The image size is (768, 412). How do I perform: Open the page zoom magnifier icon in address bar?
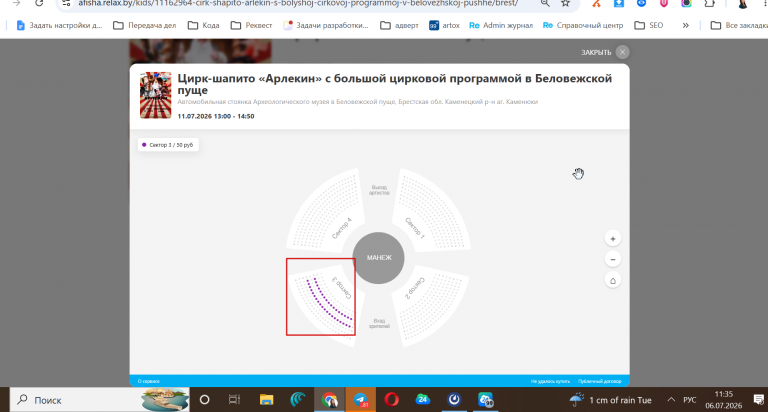pos(545,3)
